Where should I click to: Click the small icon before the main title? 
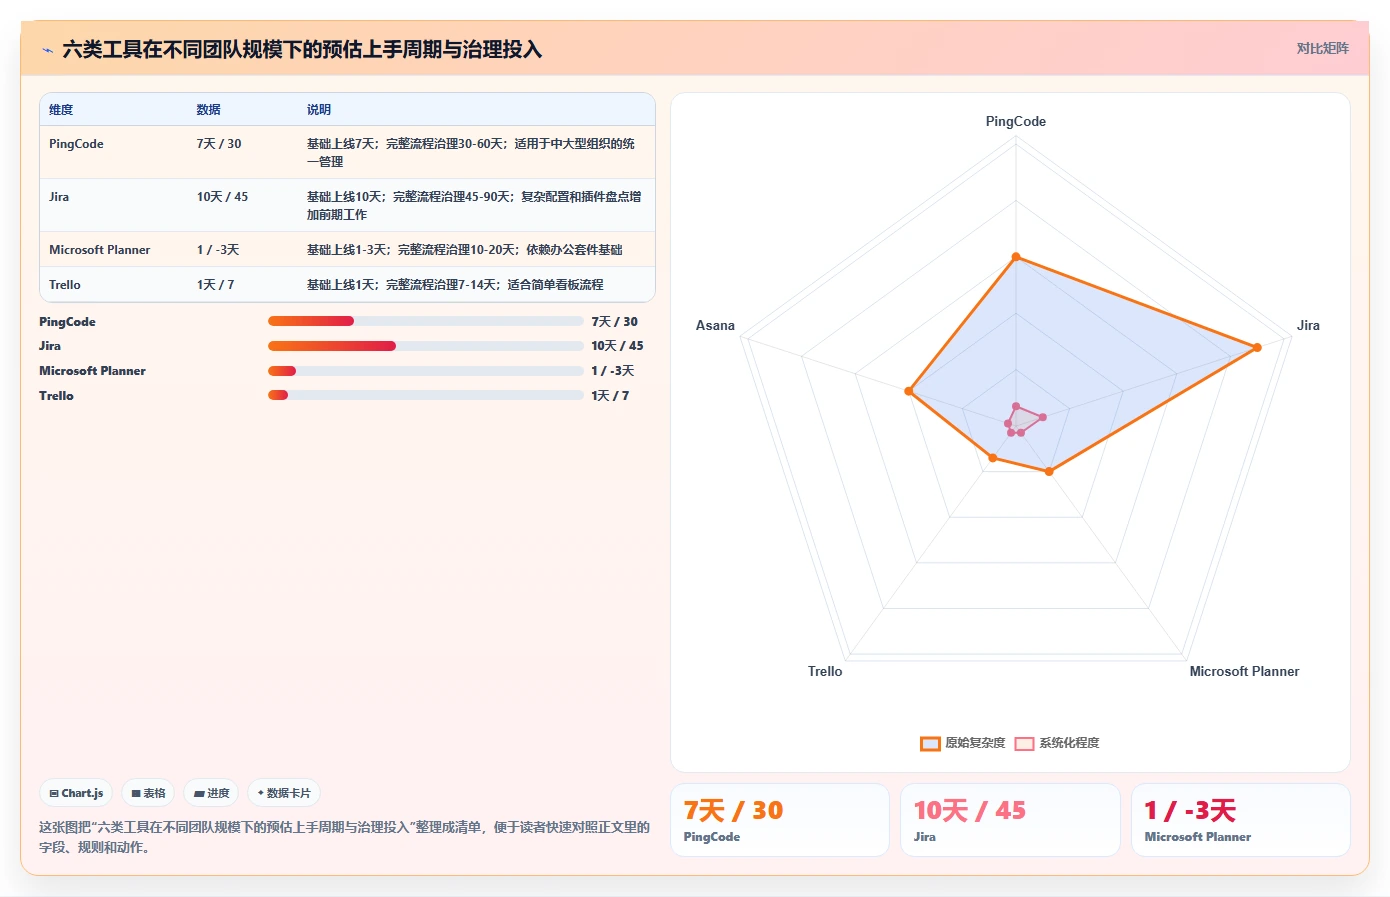(x=47, y=50)
